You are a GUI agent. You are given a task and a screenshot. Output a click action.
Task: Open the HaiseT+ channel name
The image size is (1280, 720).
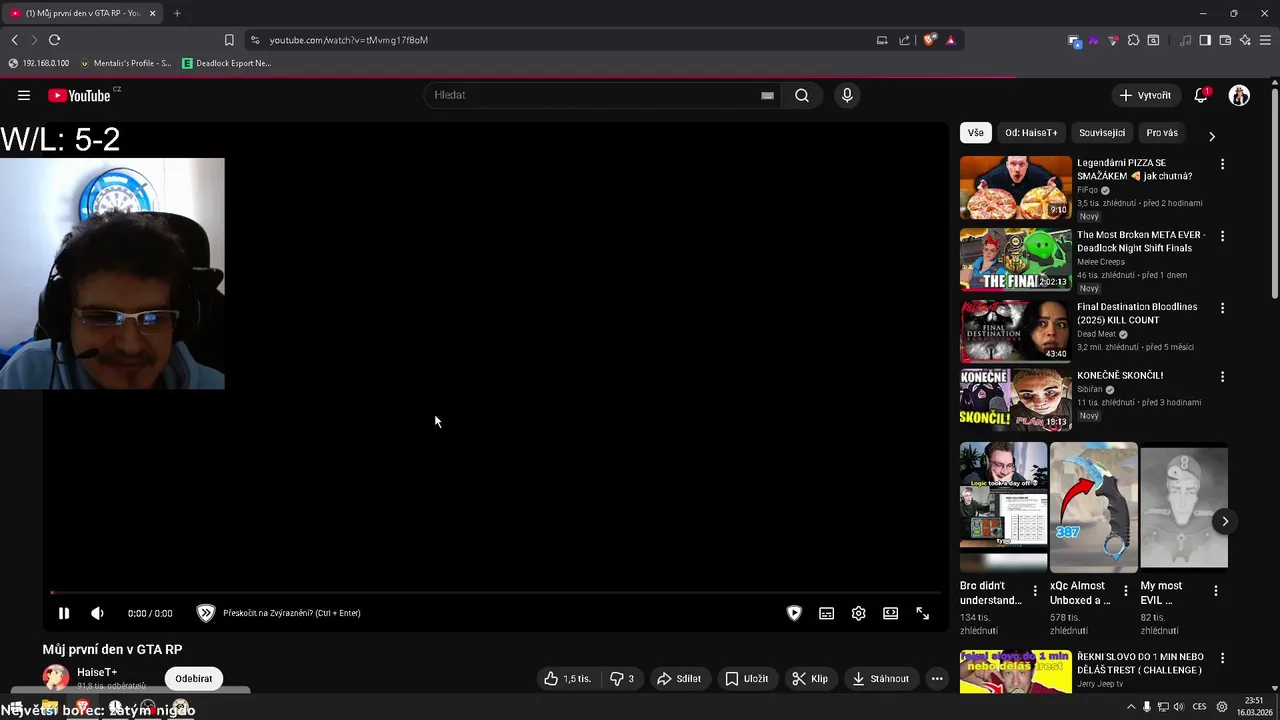click(97, 672)
